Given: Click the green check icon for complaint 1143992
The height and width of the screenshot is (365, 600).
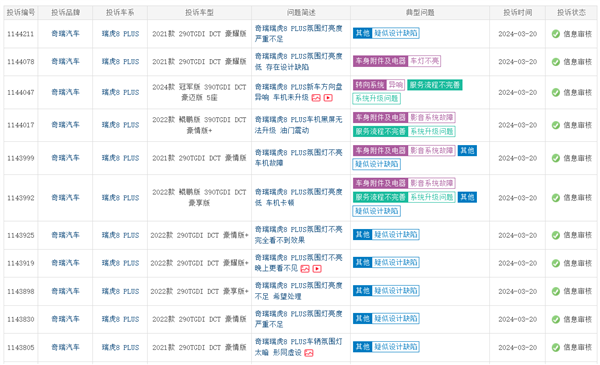Looking at the screenshot, I should [x=556, y=198].
